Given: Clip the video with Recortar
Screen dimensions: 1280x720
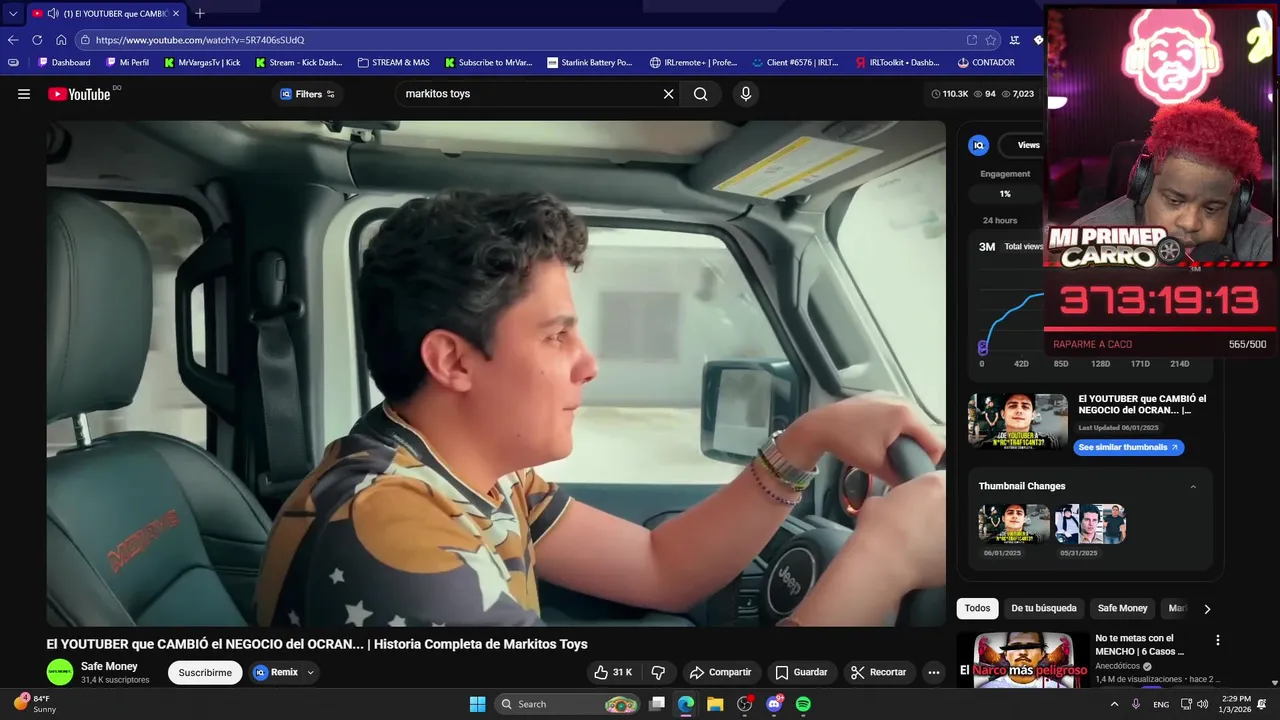Looking at the screenshot, I should click(878, 672).
